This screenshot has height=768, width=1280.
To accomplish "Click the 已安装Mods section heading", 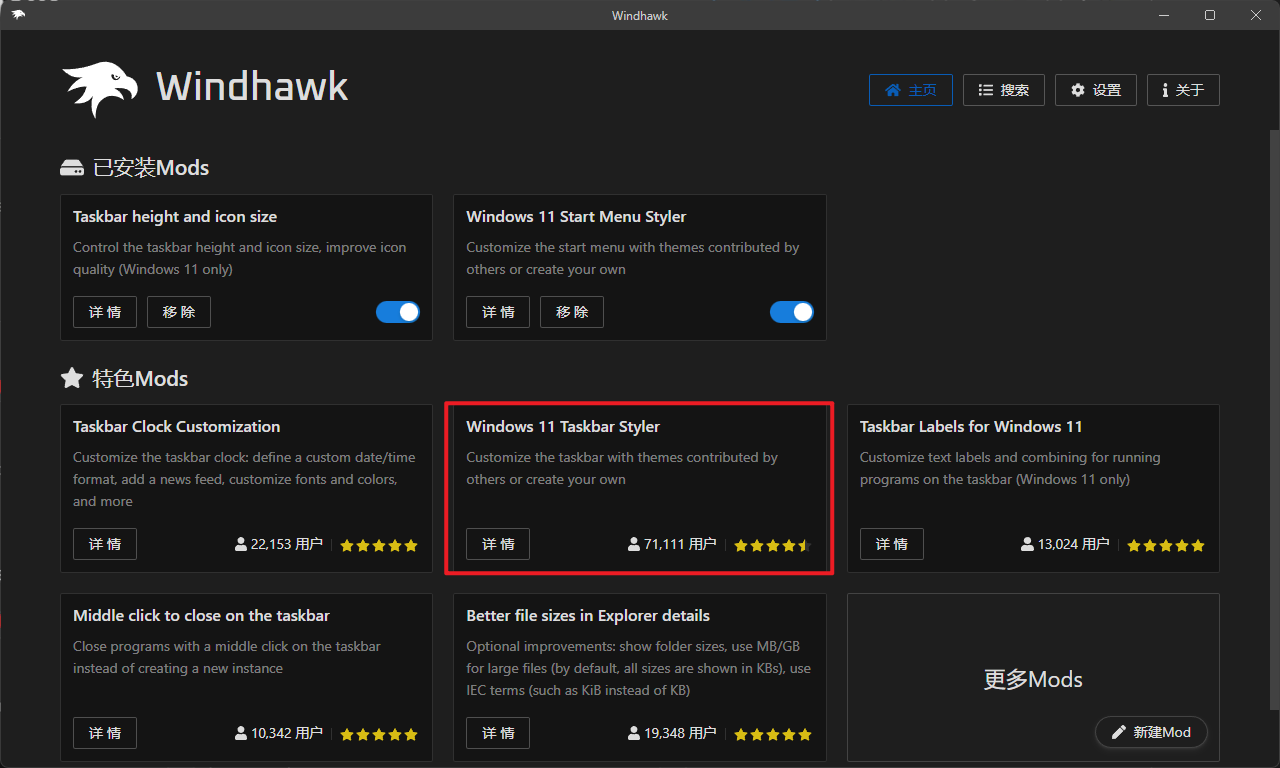I will pyautogui.click(x=151, y=167).
